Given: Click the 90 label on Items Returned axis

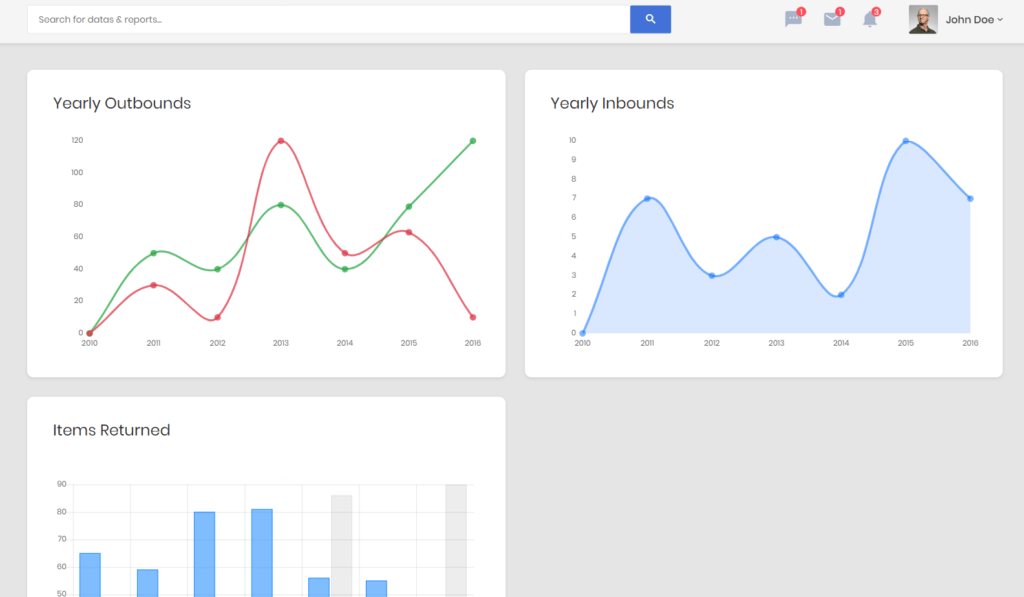Looking at the screenshot, I should pos(61,484).
